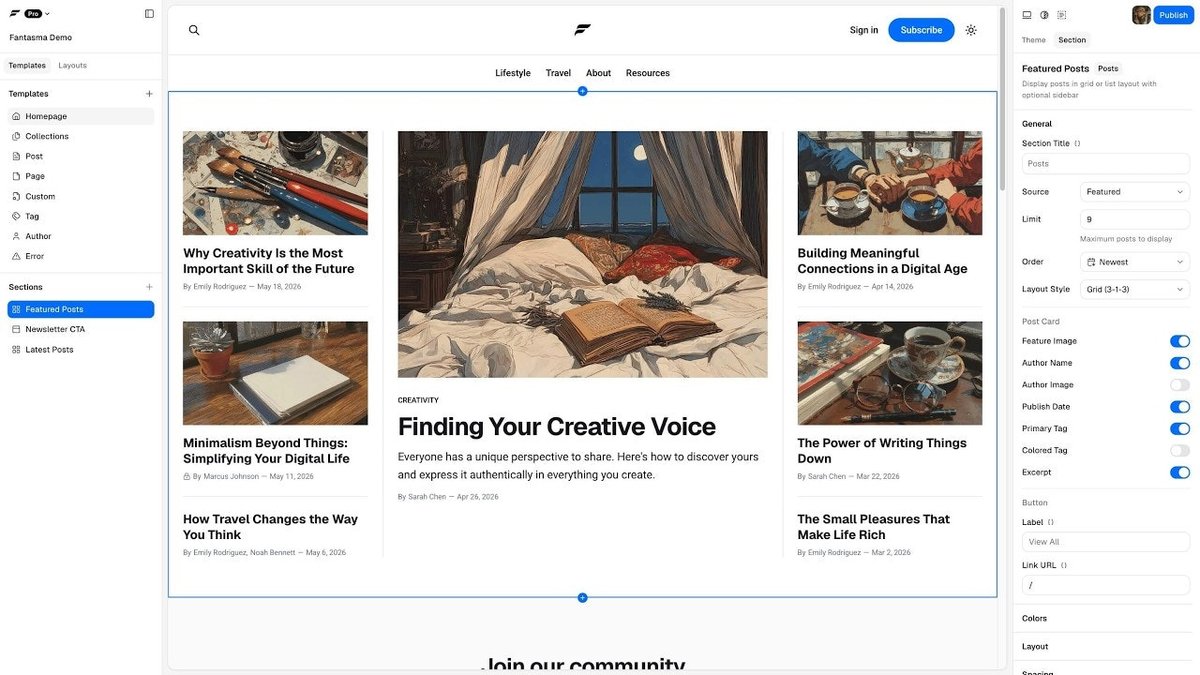
Task: Insert section below using bottom blue plus handle
Action: 582,598
